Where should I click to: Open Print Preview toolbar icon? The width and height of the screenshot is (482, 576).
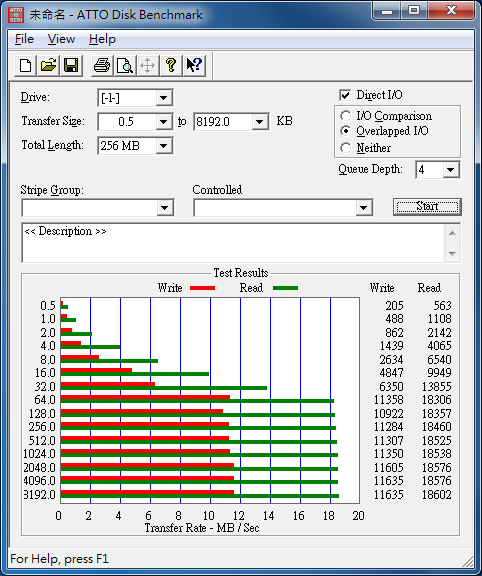[125, 66]
